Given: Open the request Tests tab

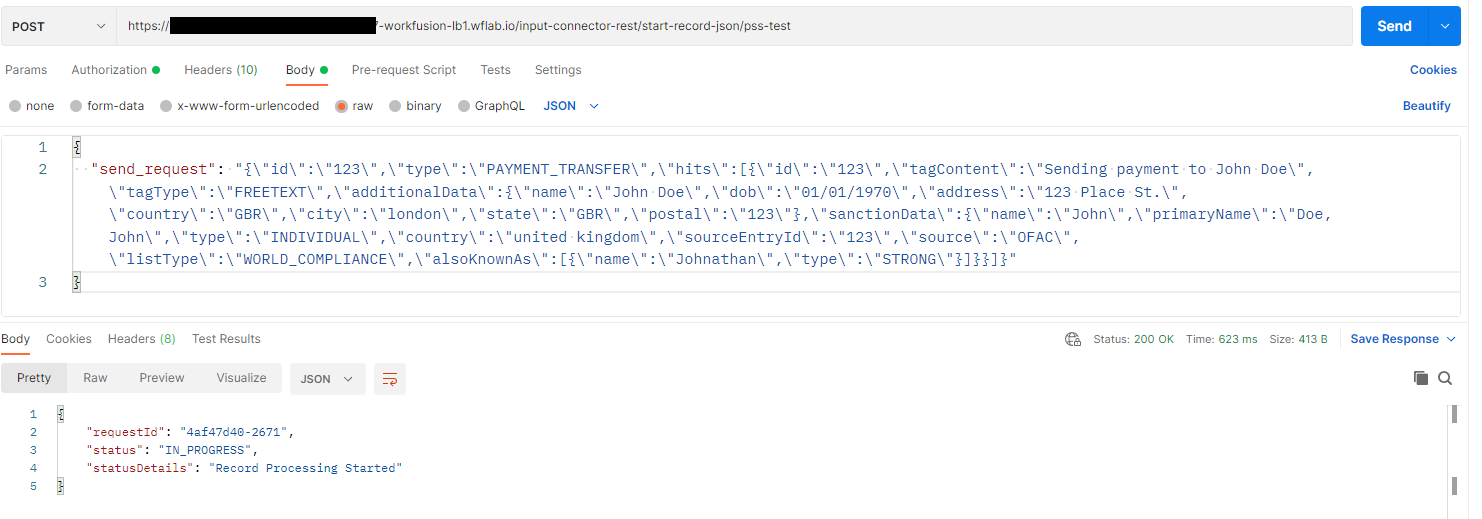Looking at the screenshot, I should (x=495, y=70).
